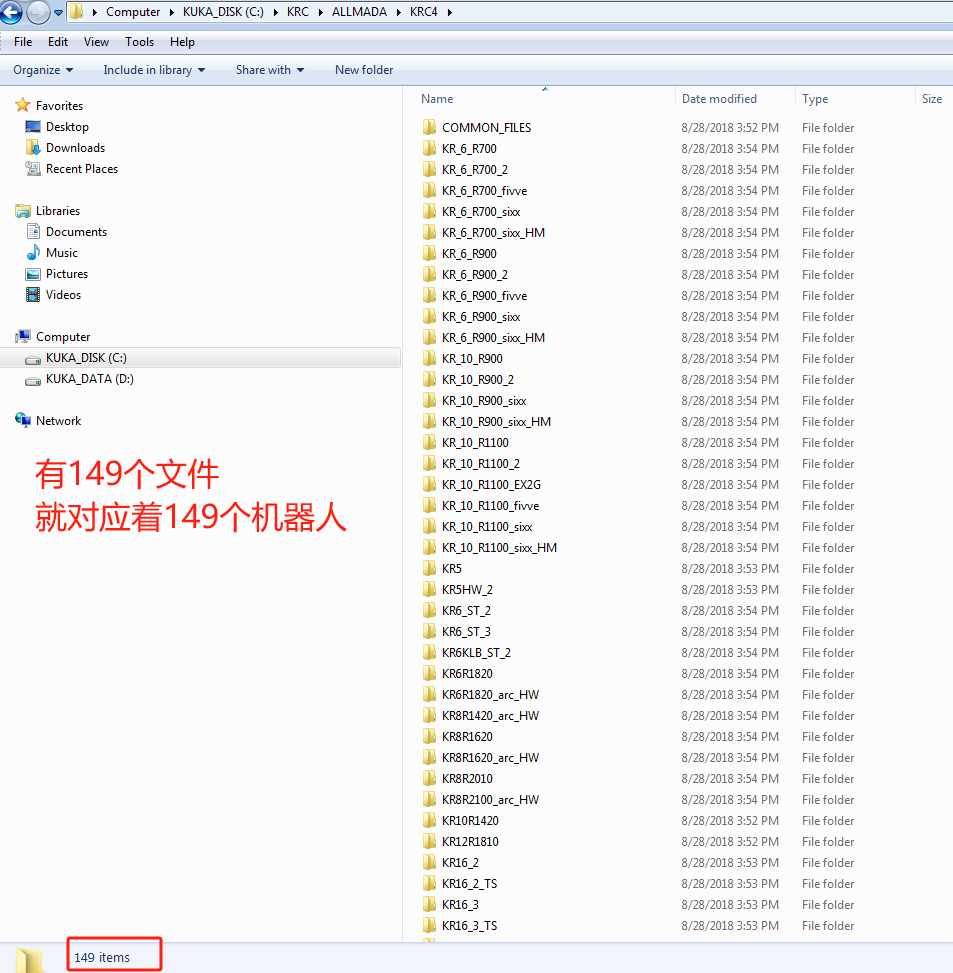Open the Share with dropdown

pos(268,70)
